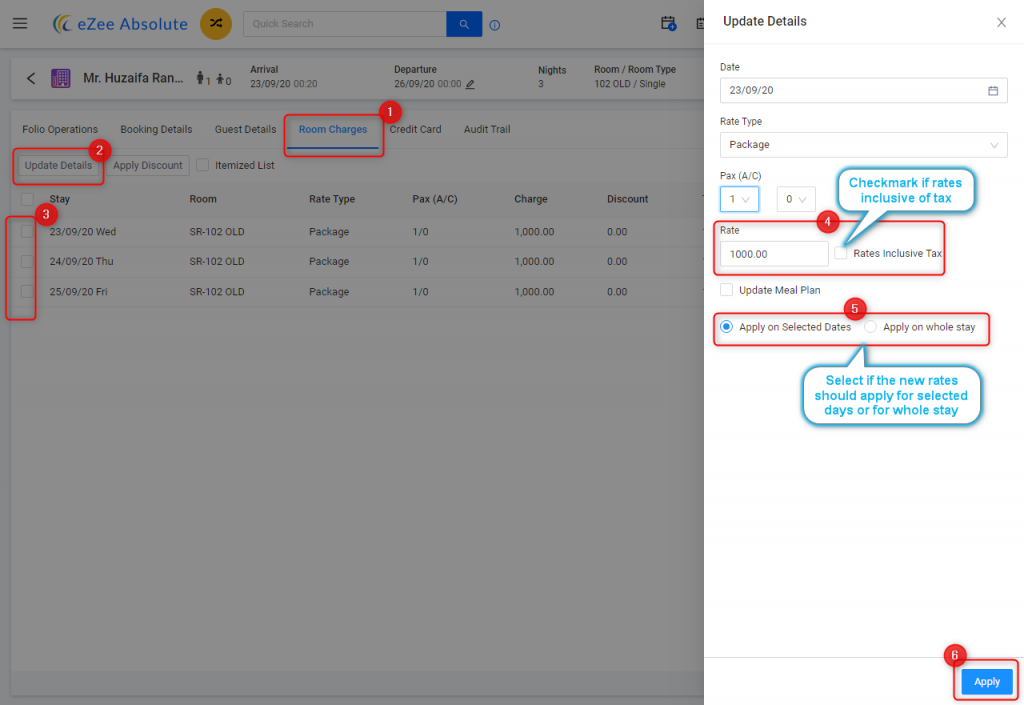Choose Apply on whole stay radio

(x=871, y=326)
